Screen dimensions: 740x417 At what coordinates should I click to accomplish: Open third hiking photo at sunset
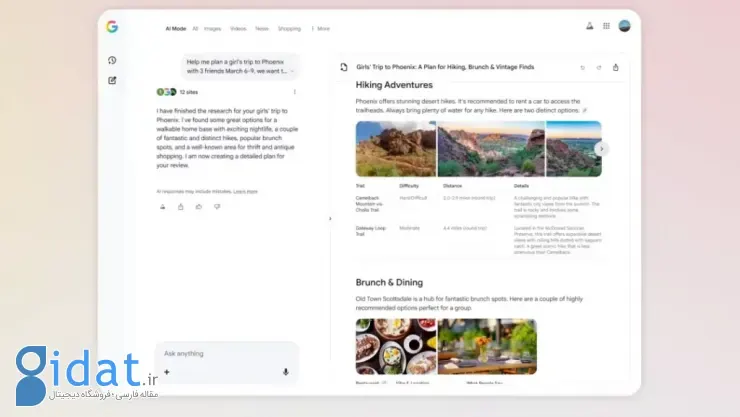[x=574, y=149]
